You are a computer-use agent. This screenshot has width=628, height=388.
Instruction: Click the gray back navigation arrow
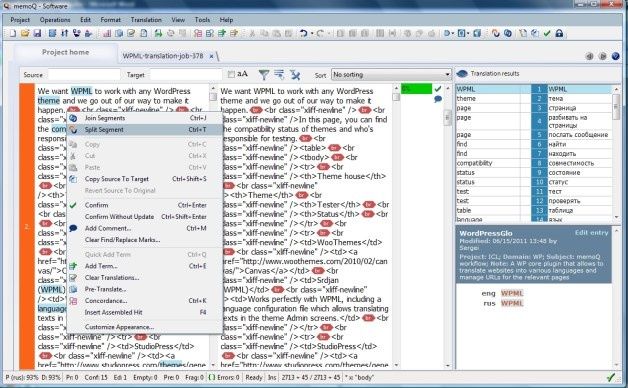tap(590, 56)
